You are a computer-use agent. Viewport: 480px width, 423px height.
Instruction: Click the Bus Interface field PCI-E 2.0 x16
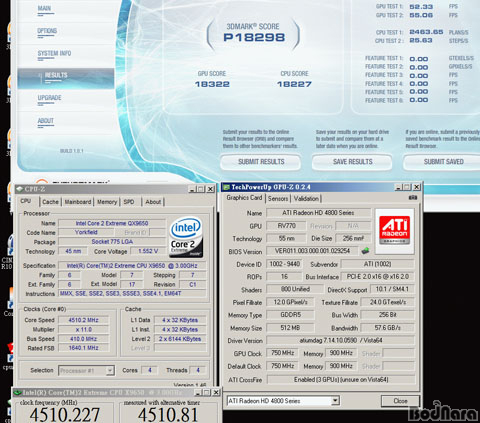pyautogui.click(x=378, y=277)
